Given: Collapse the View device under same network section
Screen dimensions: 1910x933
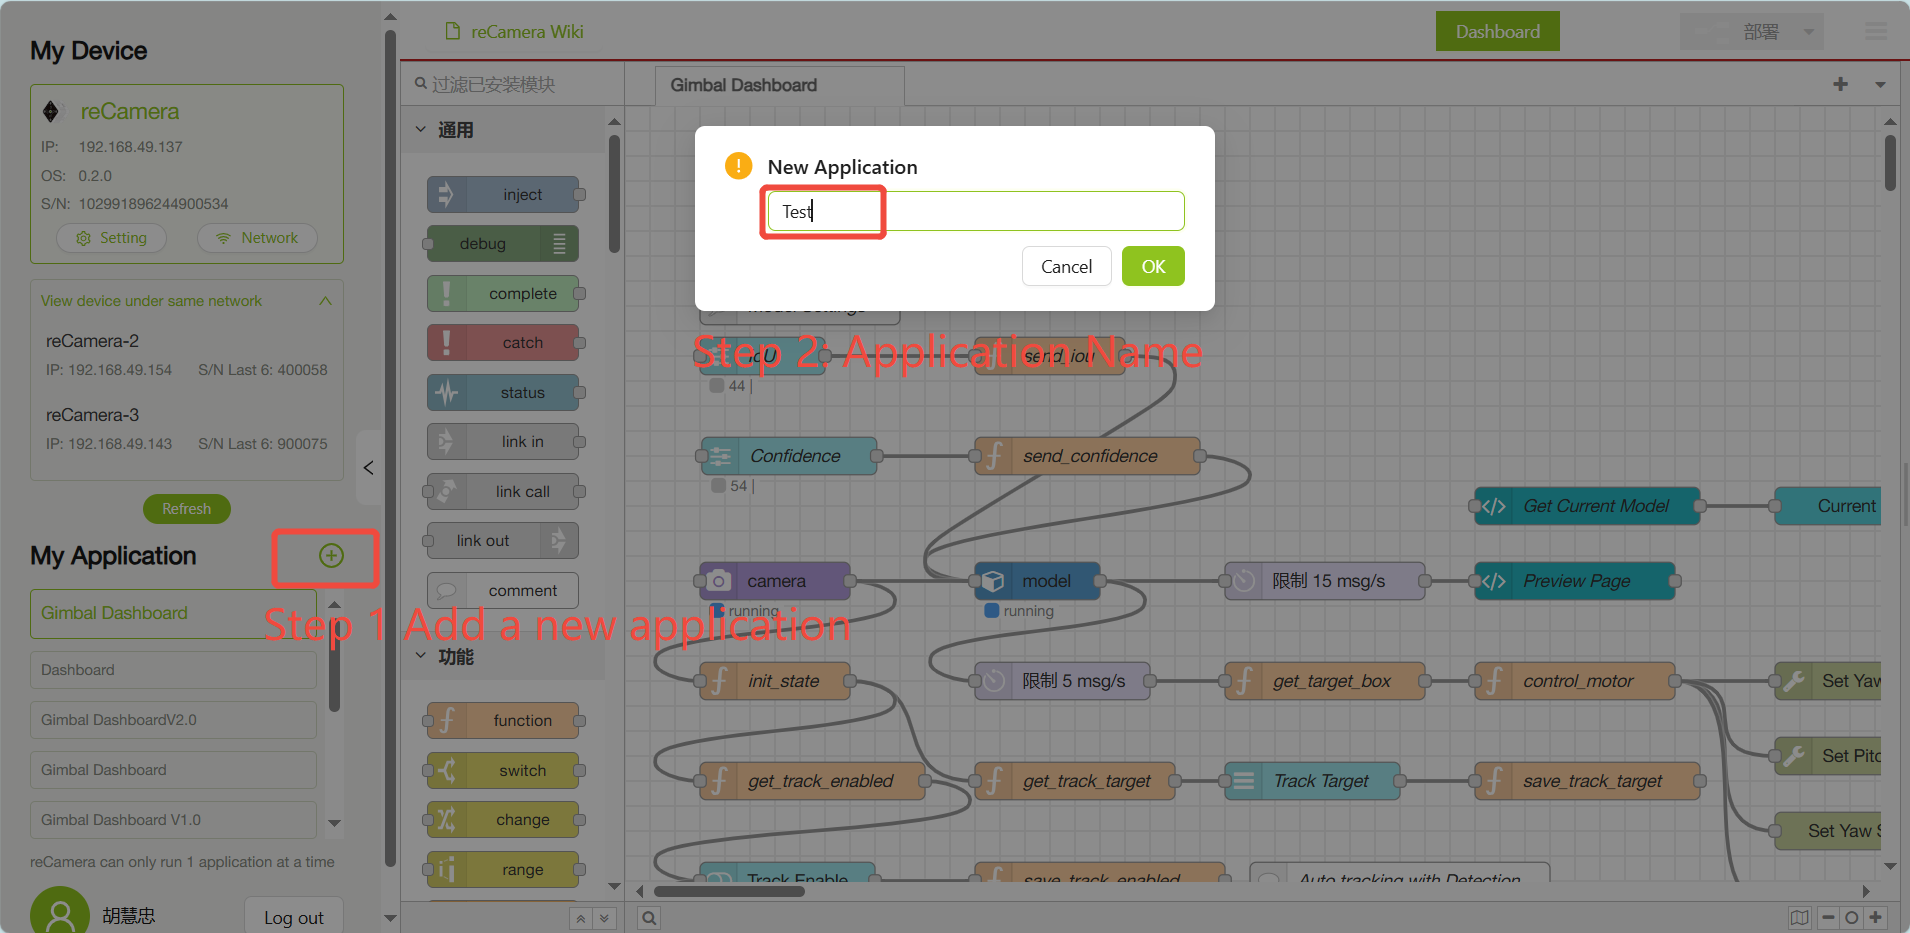Looking at the screenshot, I should (325, 301).
